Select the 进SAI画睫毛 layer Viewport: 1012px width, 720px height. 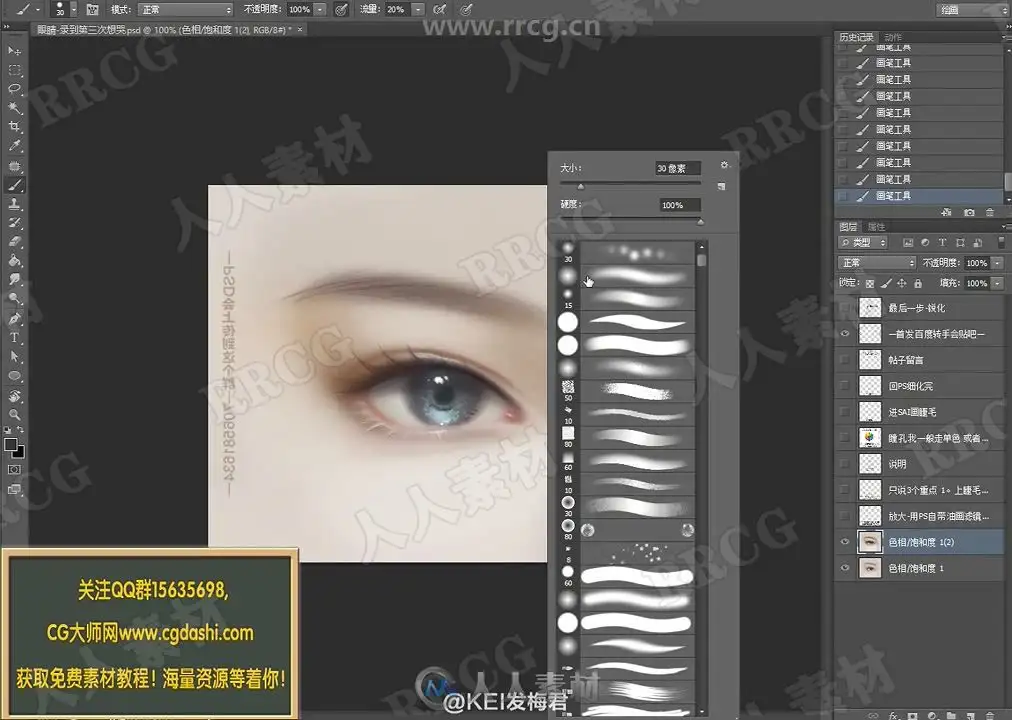point(919,412)
